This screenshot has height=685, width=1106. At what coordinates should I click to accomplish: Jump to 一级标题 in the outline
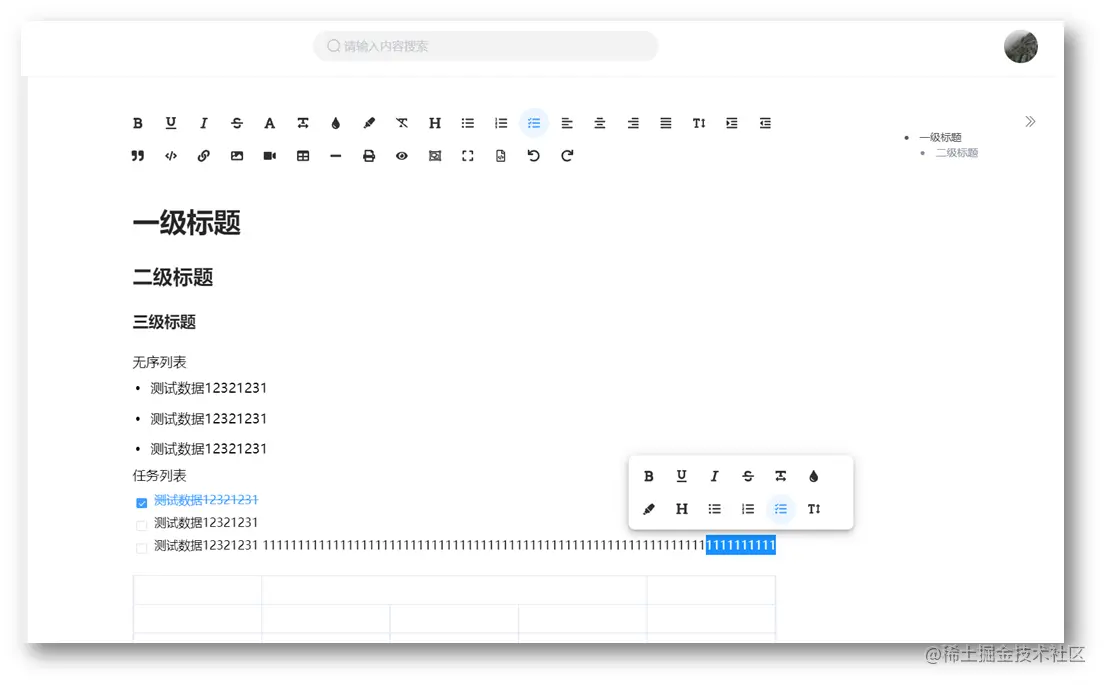coord(940,137)
